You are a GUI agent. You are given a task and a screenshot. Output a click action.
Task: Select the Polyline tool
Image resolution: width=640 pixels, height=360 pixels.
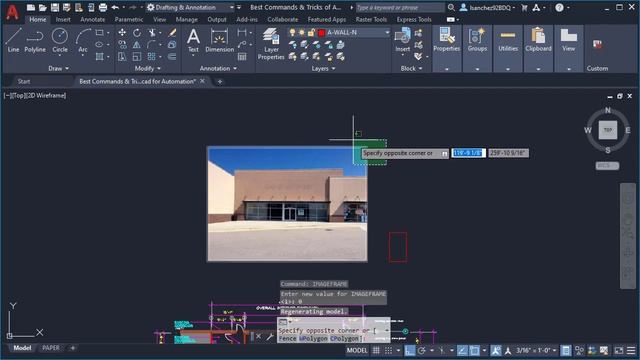35,40
